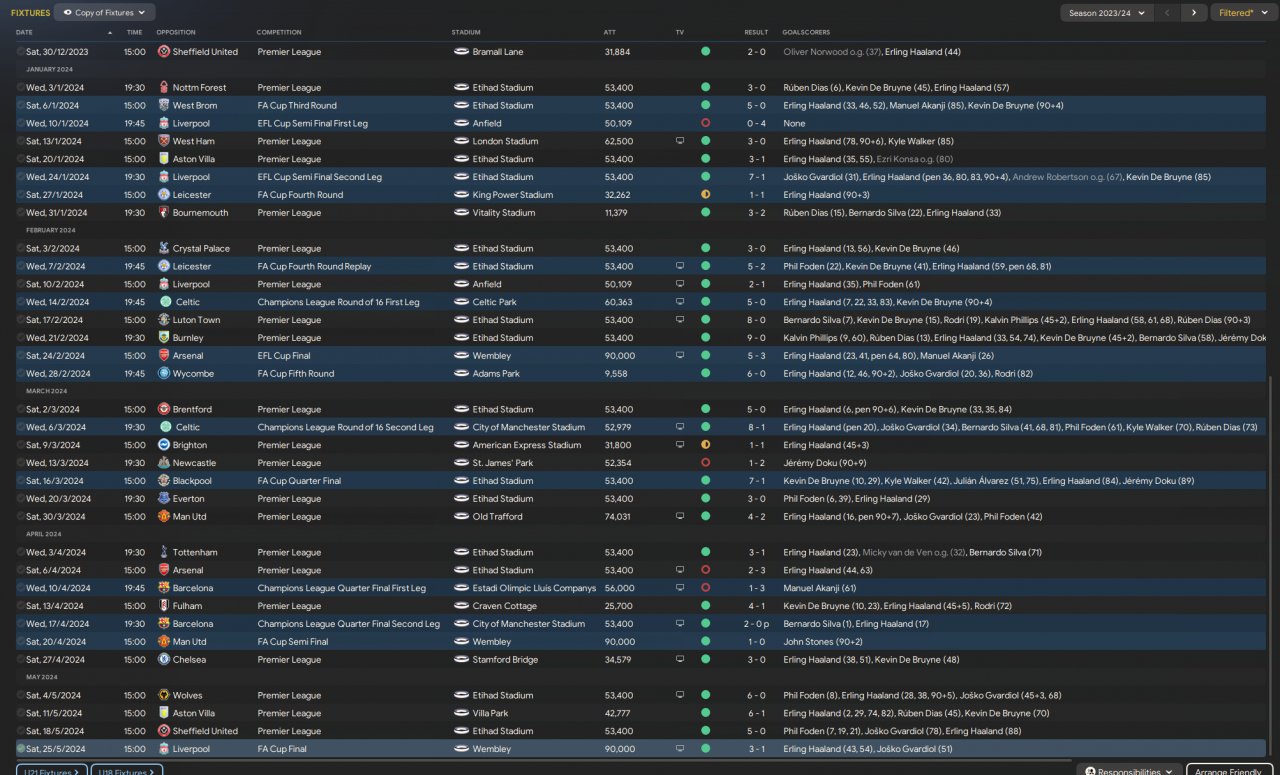Image resolution: width=1280 pixels, height=775 pixels.
Task: Sort by the Opposition column header
Action: (176, 33)
